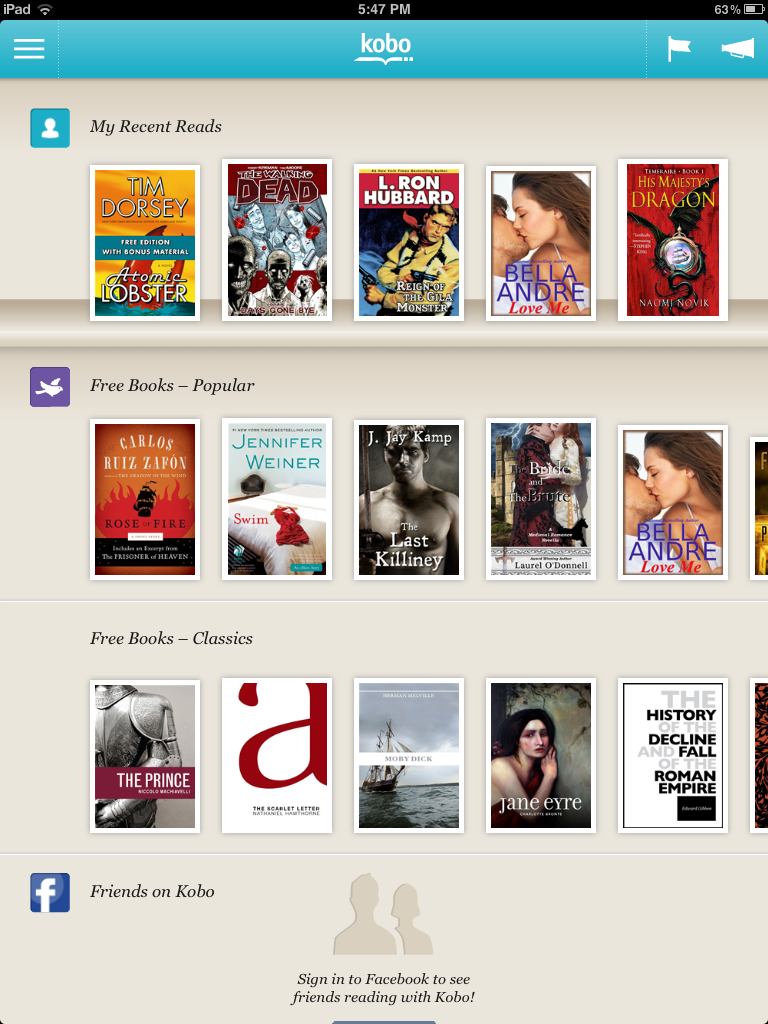The height and width of the screenshot is (1024, 768).
Task: Open The Prince by Machiavelli
Action: pos(145,756)
